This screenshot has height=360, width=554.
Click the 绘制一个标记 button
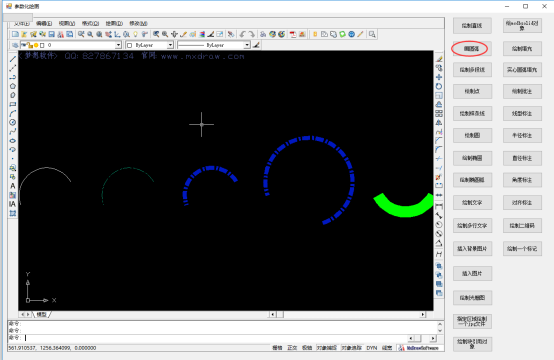pos(522,249)
